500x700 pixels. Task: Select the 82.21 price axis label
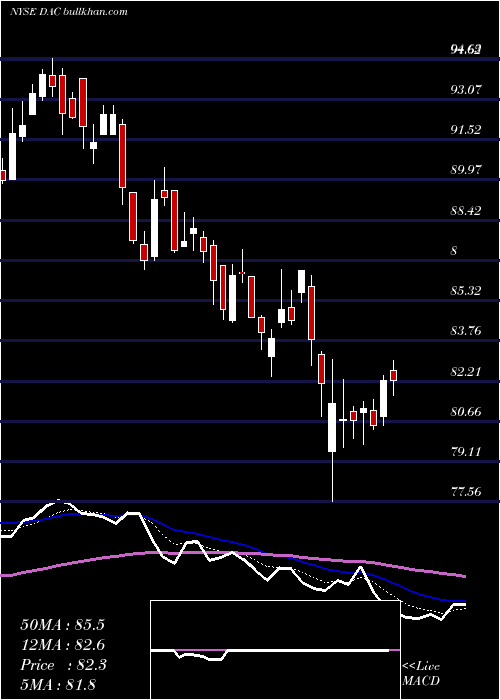pyautogui.click(x=466, y=371)
